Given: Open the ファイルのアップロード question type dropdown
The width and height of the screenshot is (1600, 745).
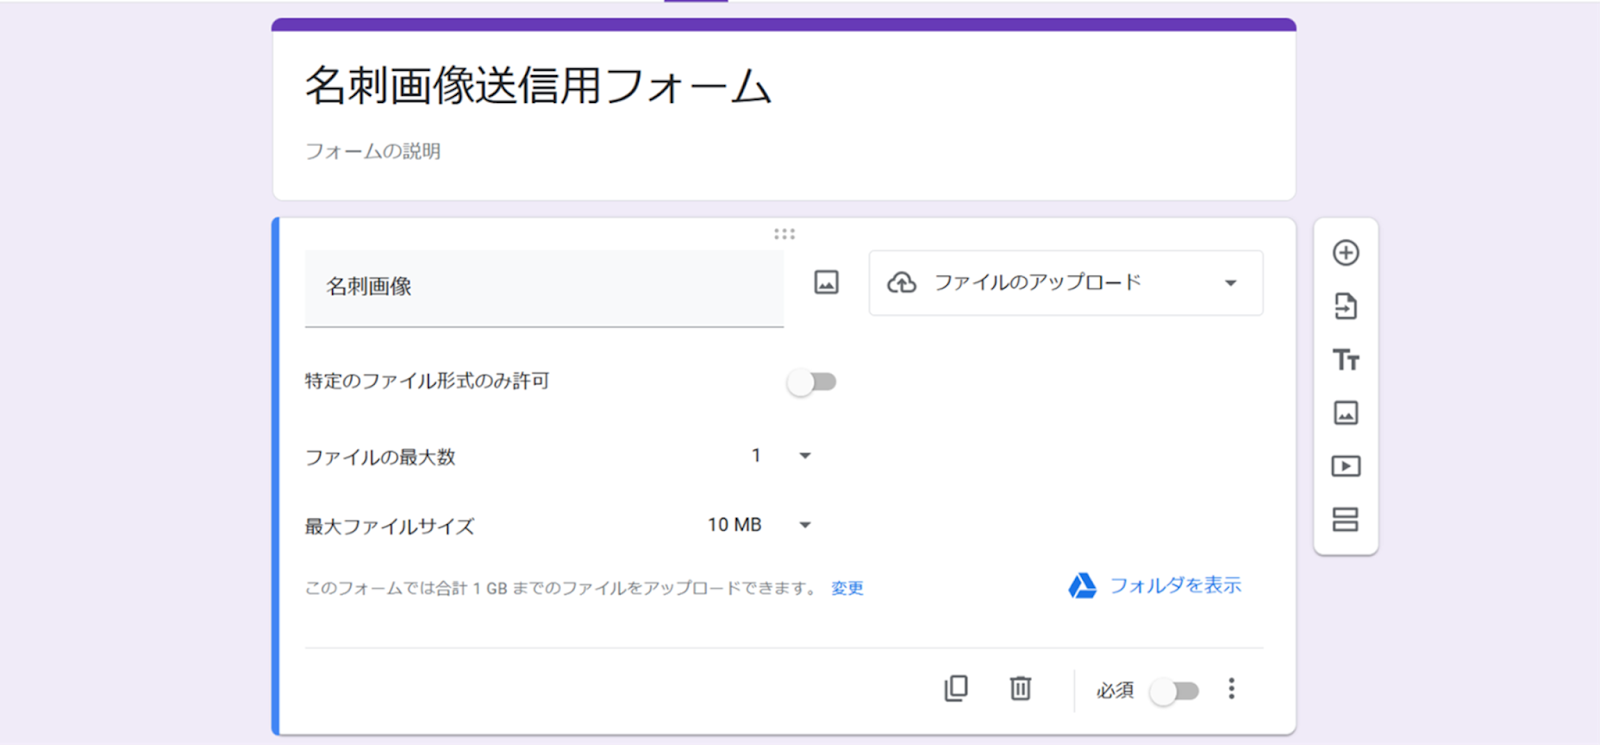Looking at the screenshot, I should [1066, 283].
